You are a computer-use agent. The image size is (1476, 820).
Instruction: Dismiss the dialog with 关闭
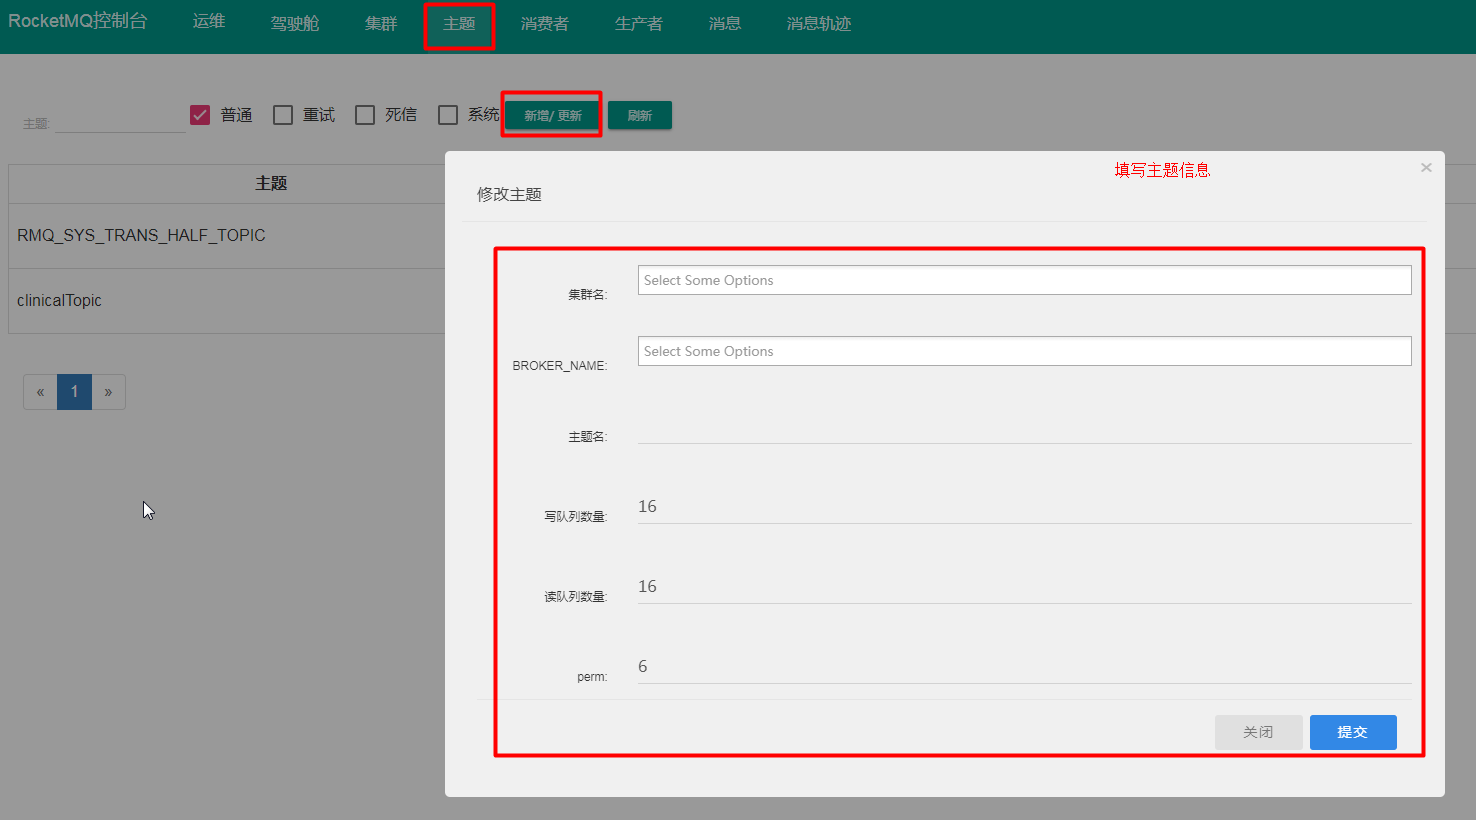(1258, 732)
